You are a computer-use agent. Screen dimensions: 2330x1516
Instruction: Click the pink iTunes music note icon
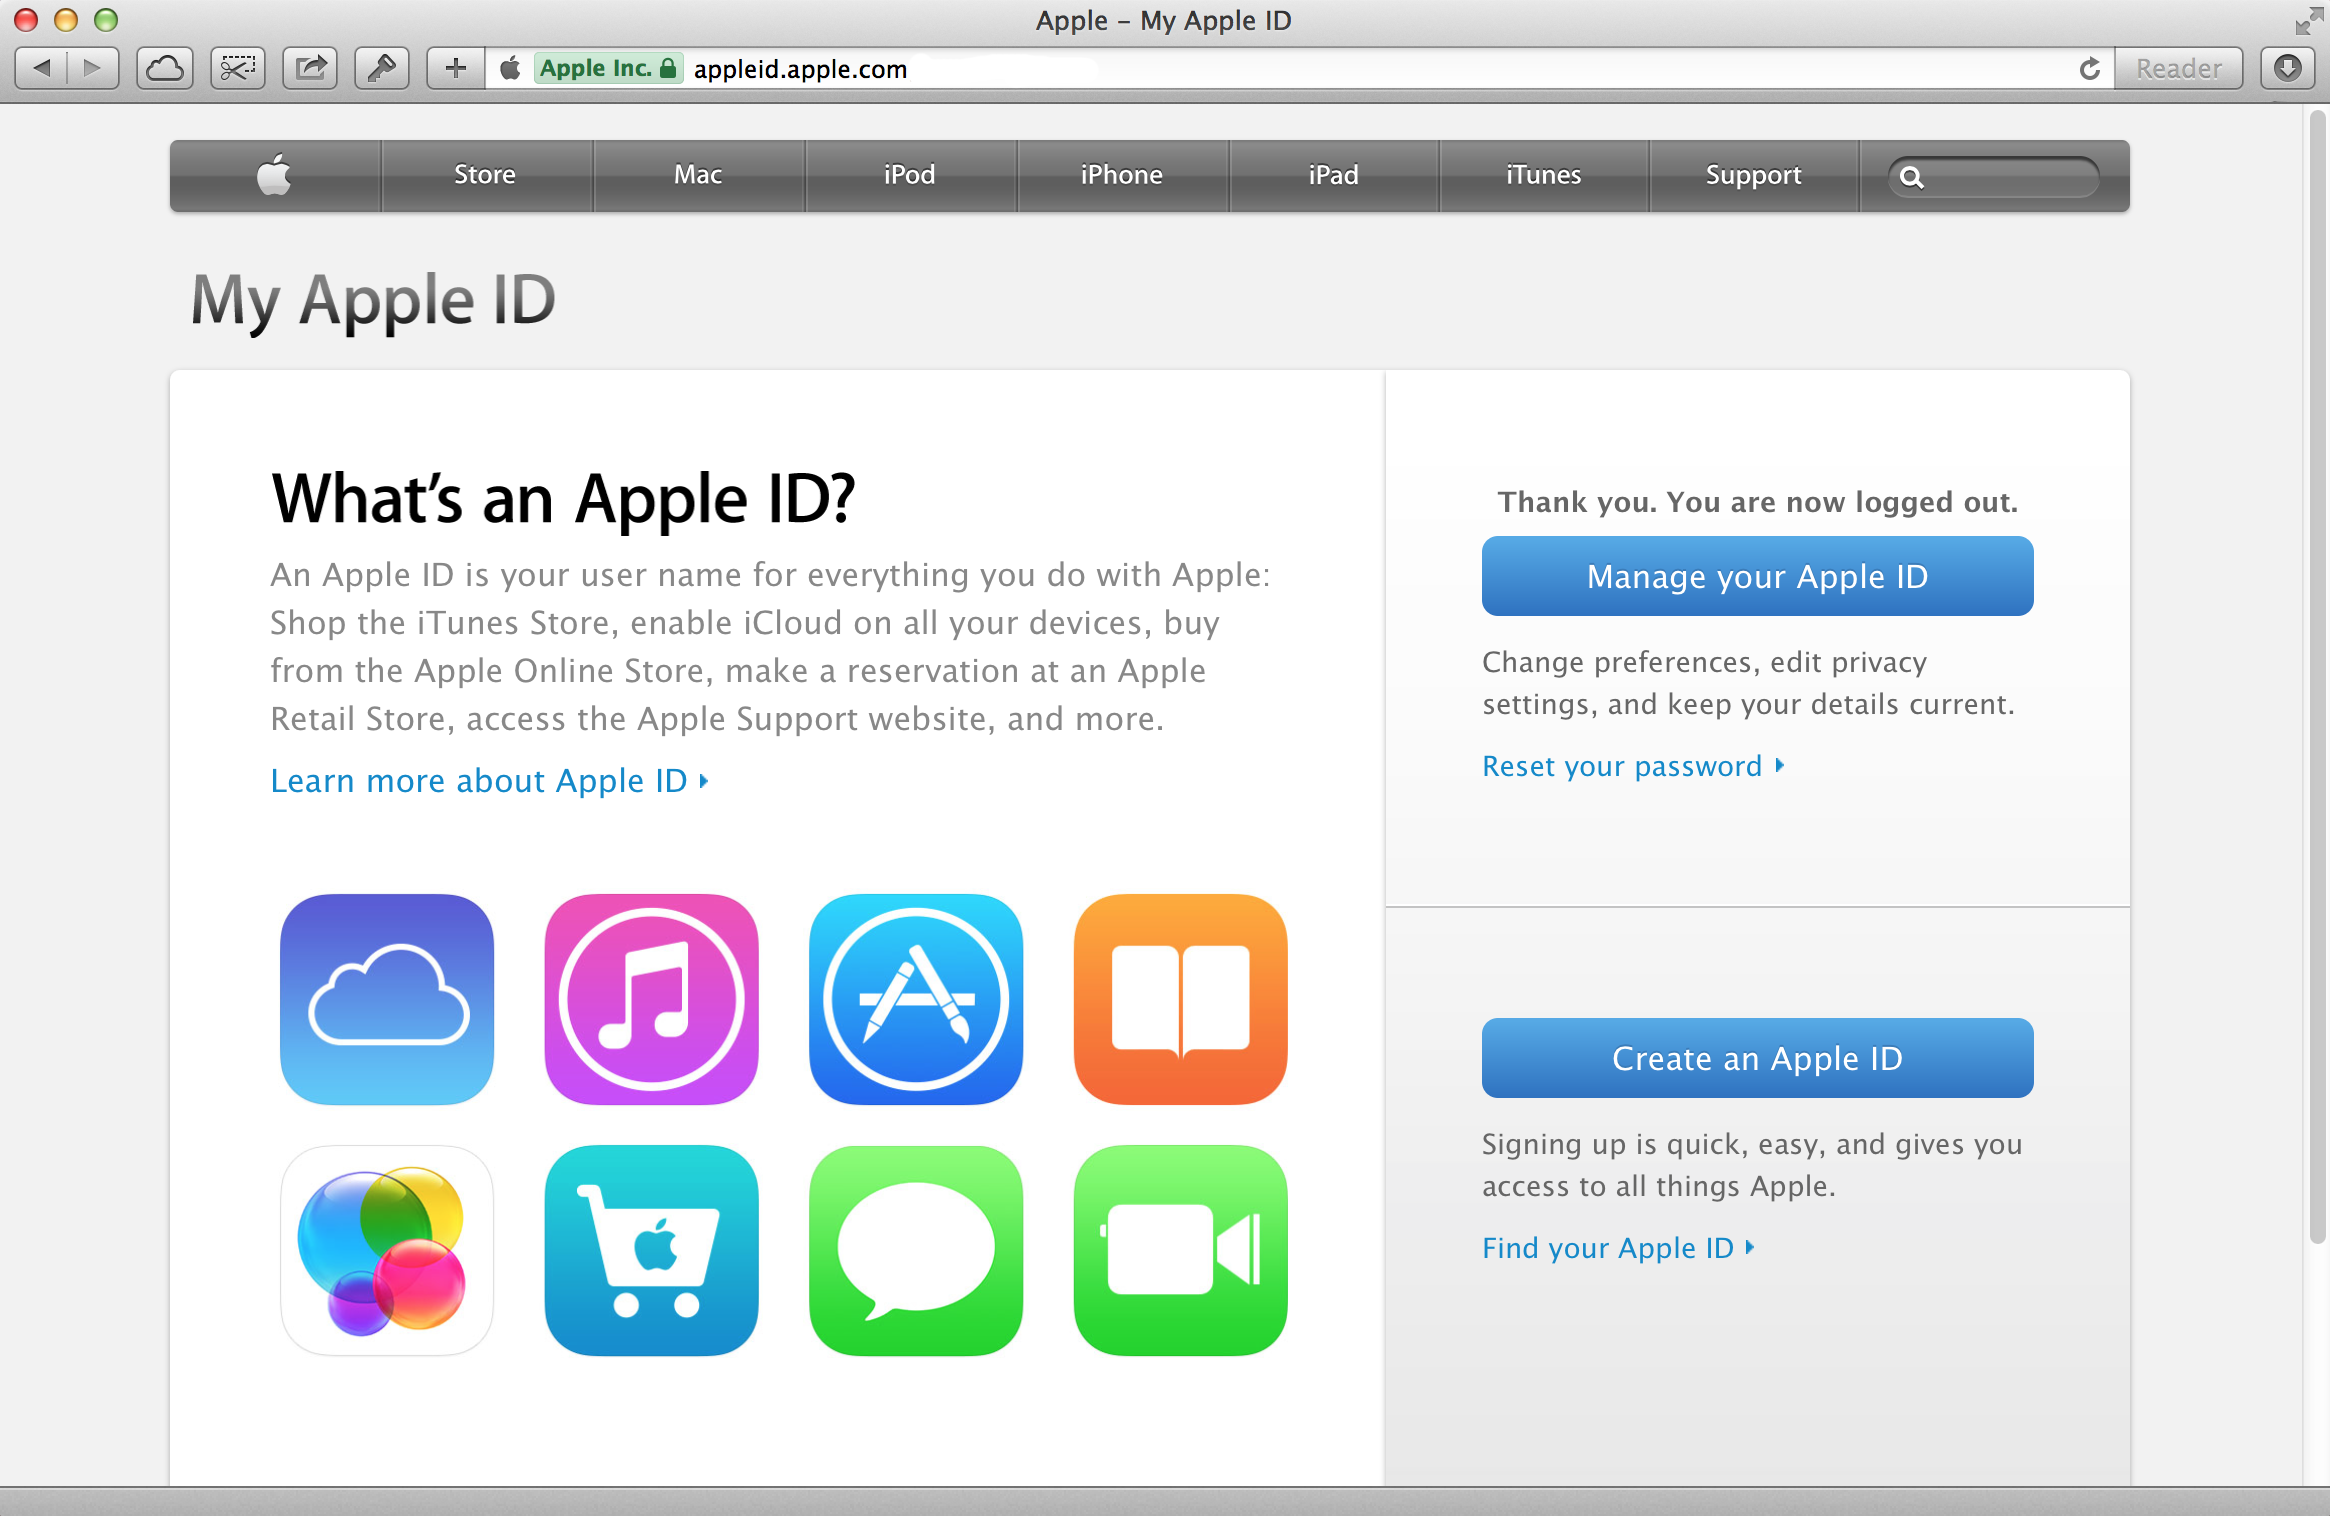click(x=651, y=999)
